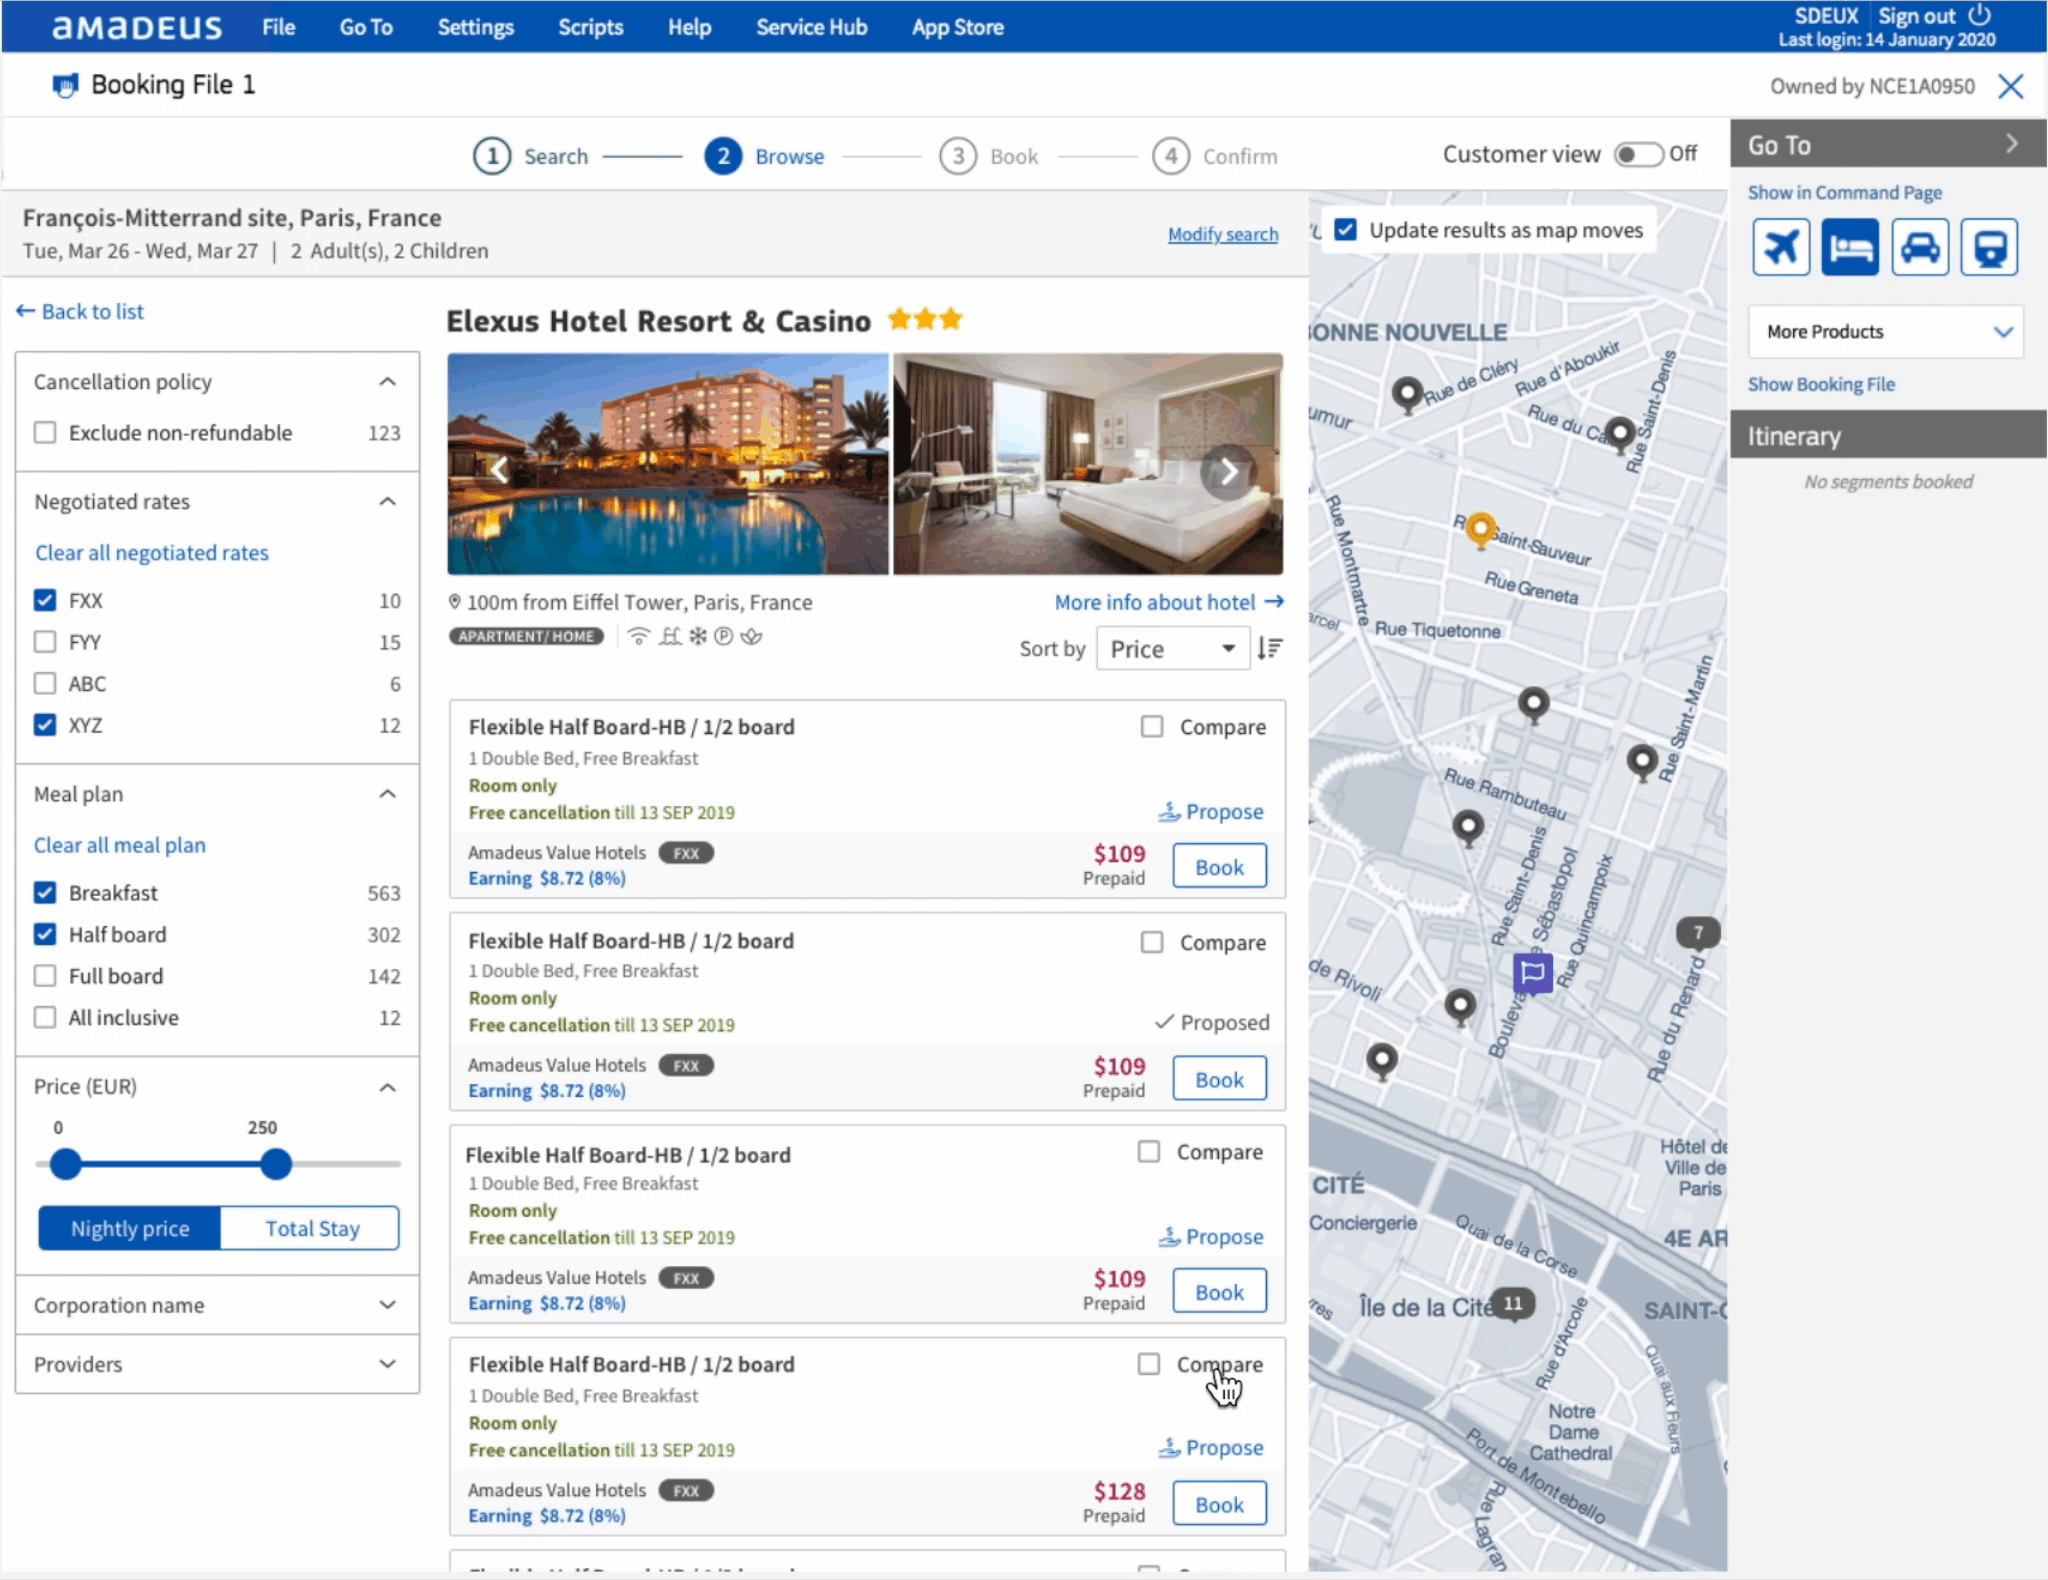The width and height of the screenshot is (2048, 1580).
Task: Click the purple flag map marker
Action: coord(1532,971)
